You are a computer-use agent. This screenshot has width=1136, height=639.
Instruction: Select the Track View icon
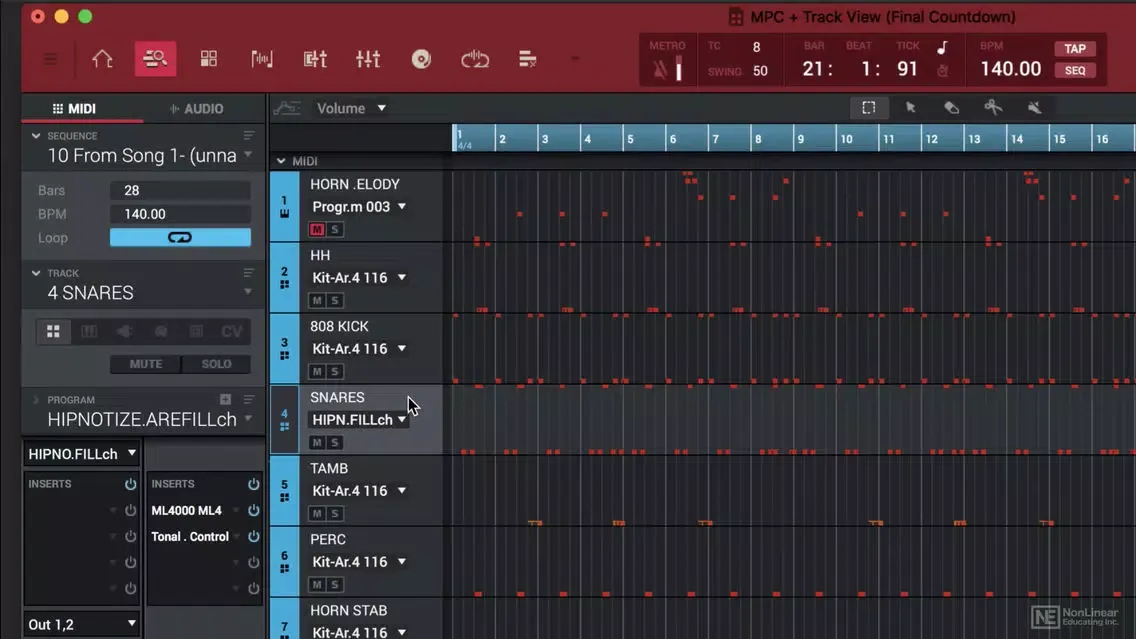155,59
